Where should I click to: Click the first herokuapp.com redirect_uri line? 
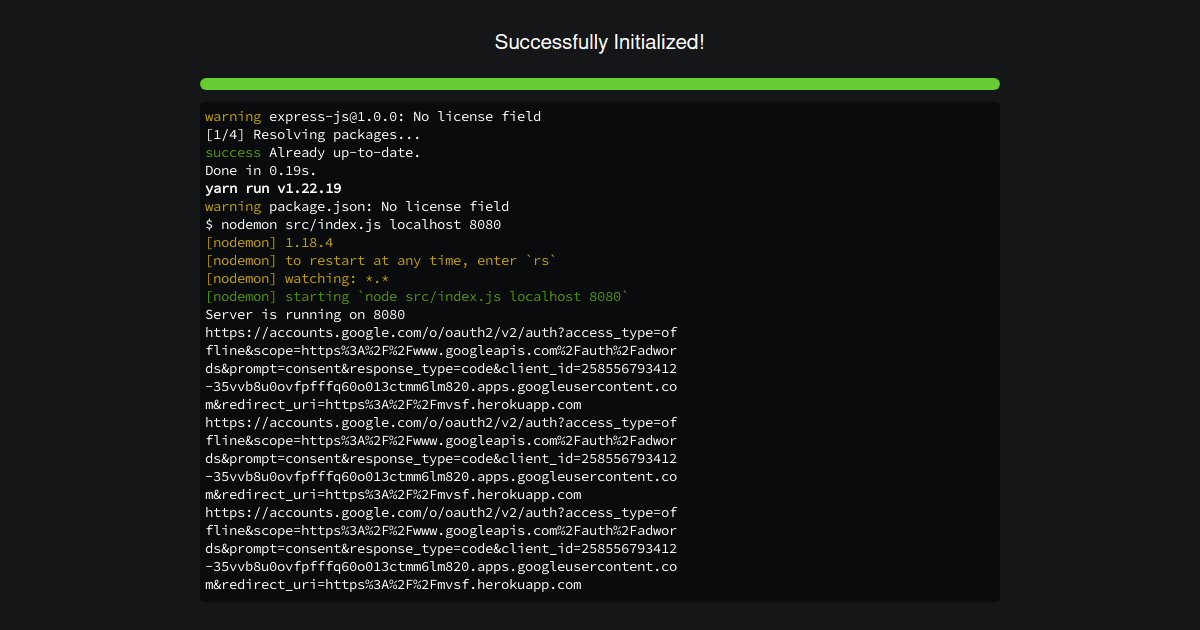point(393,405)
